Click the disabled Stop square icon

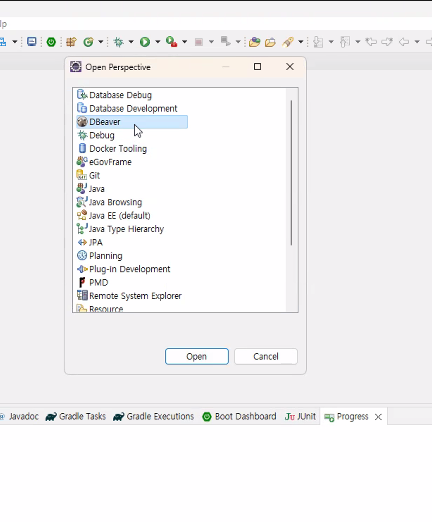point(198,42)
